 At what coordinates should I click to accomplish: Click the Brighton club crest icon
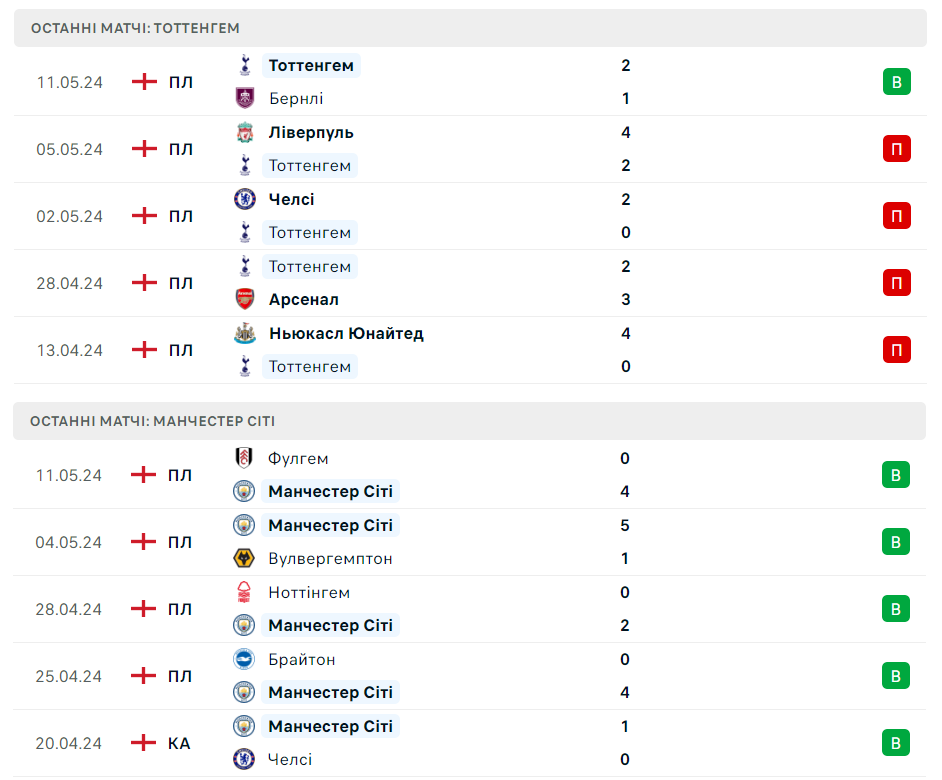pos(243,659)
